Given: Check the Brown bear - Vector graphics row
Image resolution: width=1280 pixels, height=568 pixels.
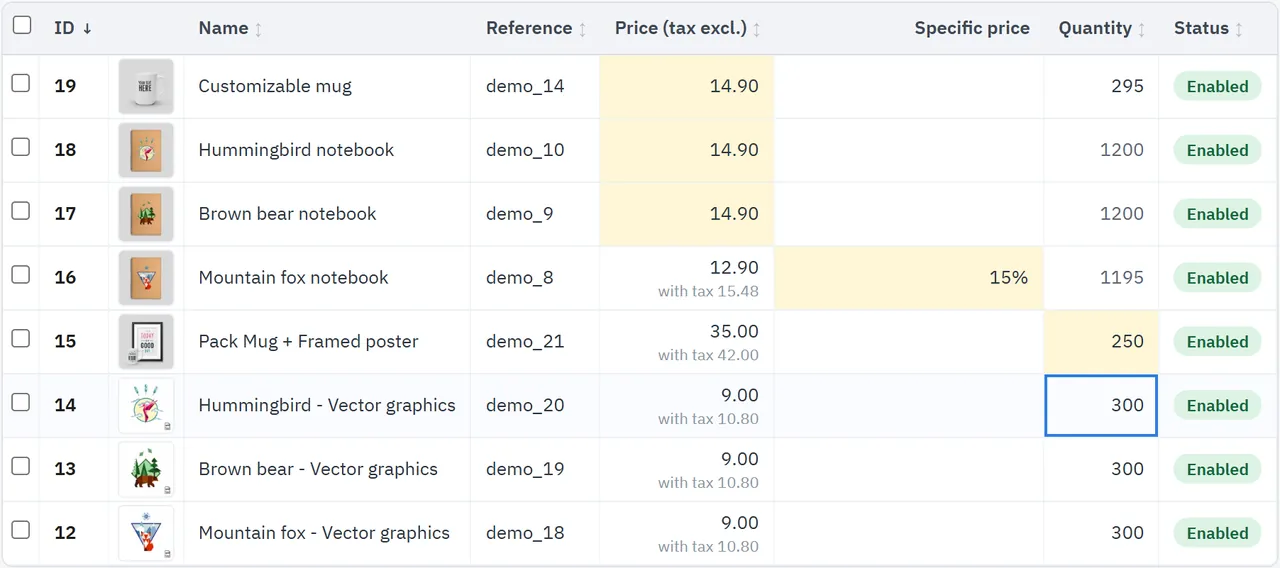Looking at the screenshot, I should point(21,466).
